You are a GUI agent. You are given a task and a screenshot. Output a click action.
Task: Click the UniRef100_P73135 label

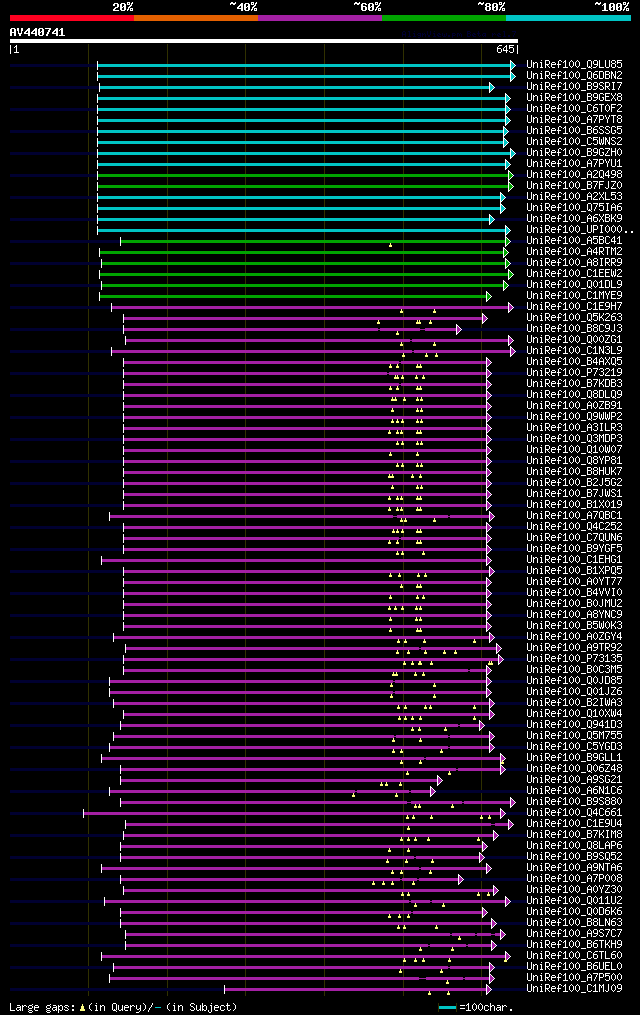point(574,659)
